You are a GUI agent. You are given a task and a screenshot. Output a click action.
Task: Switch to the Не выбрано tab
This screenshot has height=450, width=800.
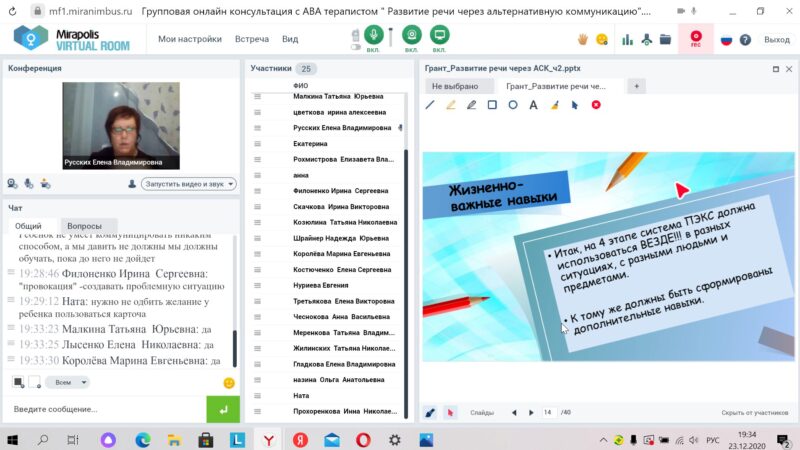tap(455, 86)
